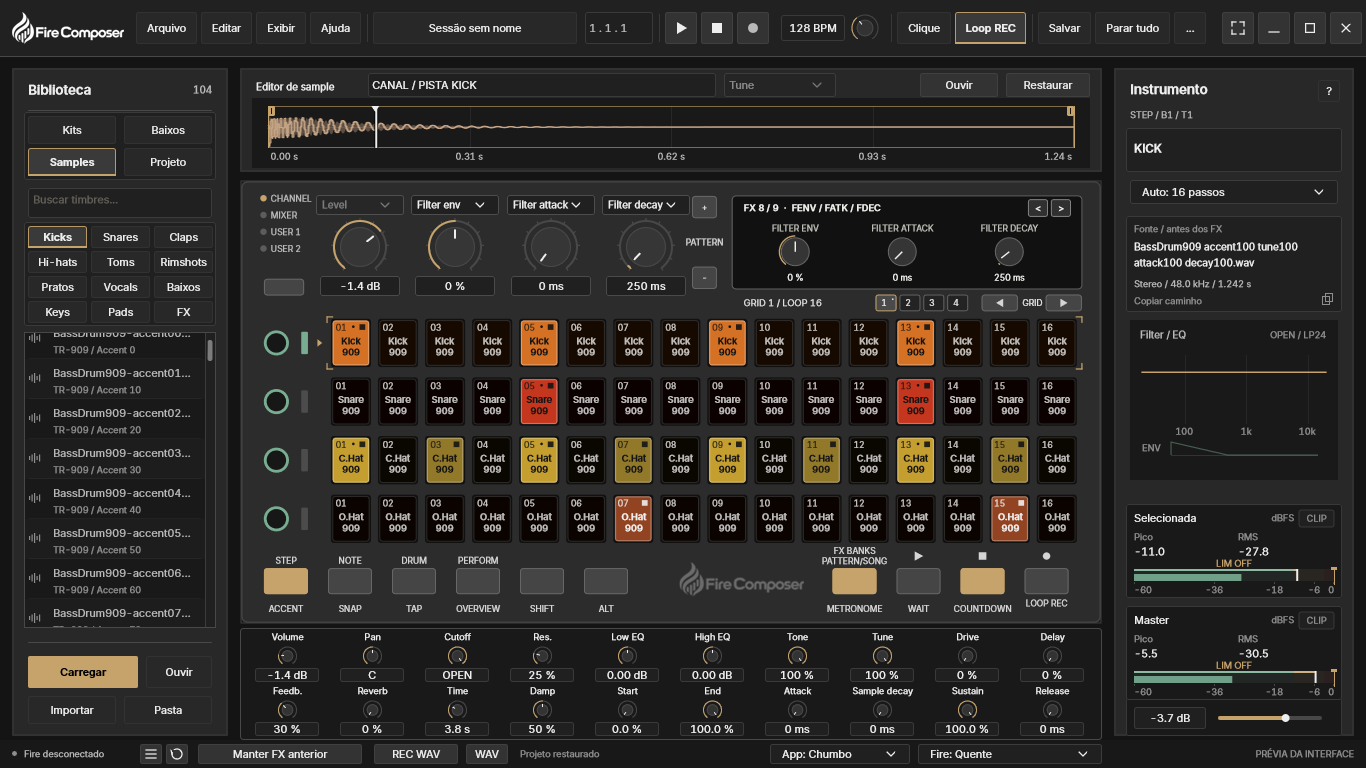1366x768 pixels.
Task: Click the pattern minus button
Action: pyautogui.click(x=704, y=277)
